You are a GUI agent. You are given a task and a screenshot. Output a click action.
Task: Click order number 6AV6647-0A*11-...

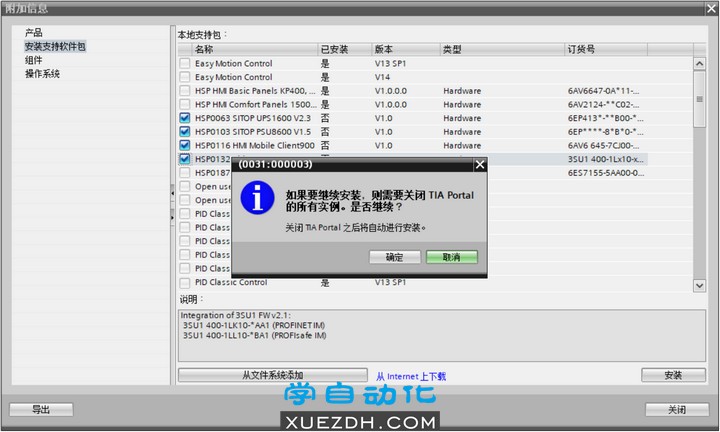(x=603, y=91)
